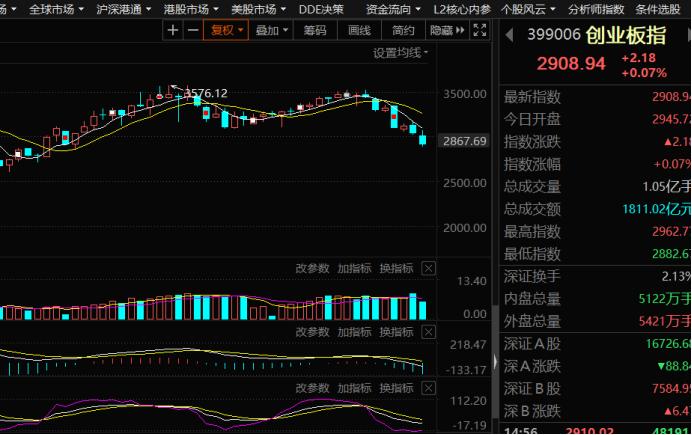
Task: Toggle 简约 simplified chart mode
Action: coord(404,30)
